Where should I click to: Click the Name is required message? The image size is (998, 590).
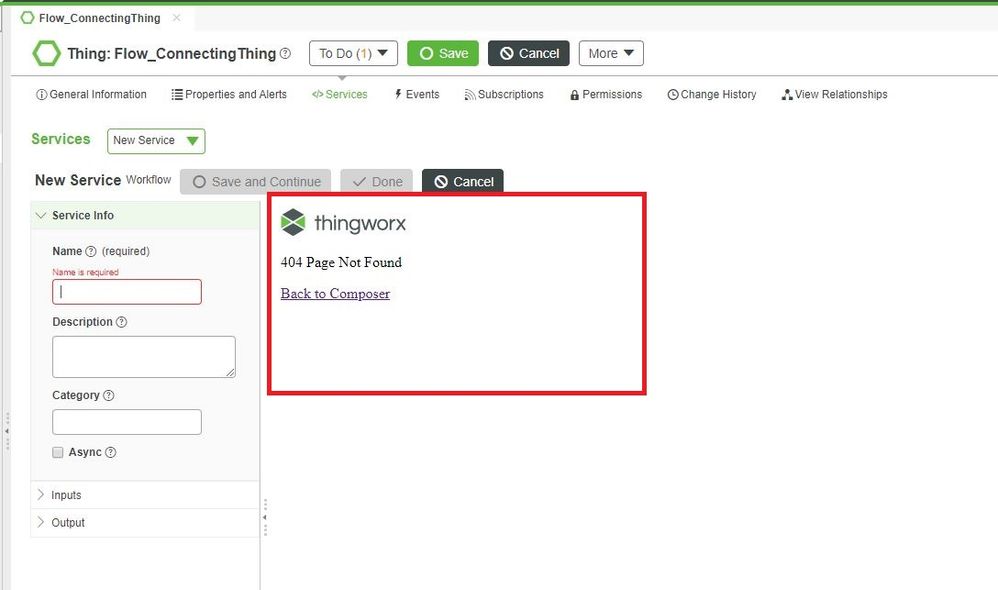pyautogui.click(x=85, y=272)
